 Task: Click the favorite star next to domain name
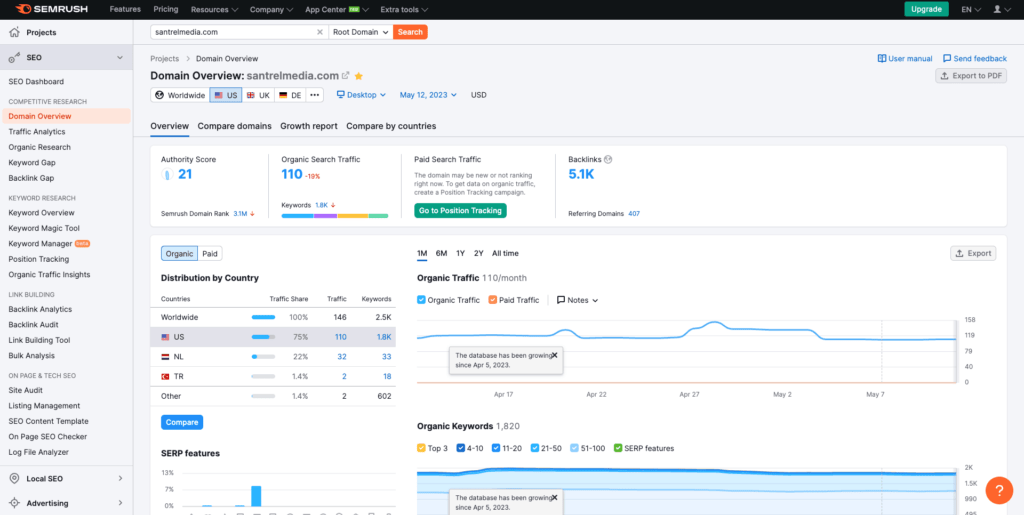point(359,76)
